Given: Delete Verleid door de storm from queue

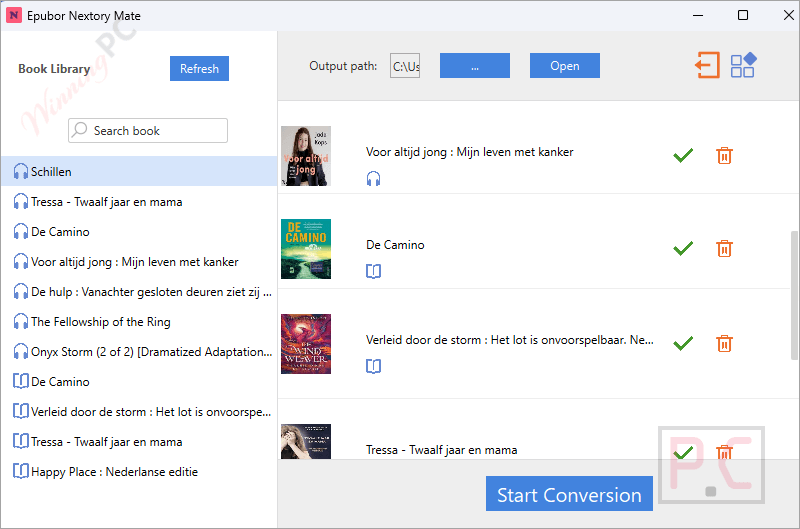Looking at the screenshot, I should [x=724, y=343].
